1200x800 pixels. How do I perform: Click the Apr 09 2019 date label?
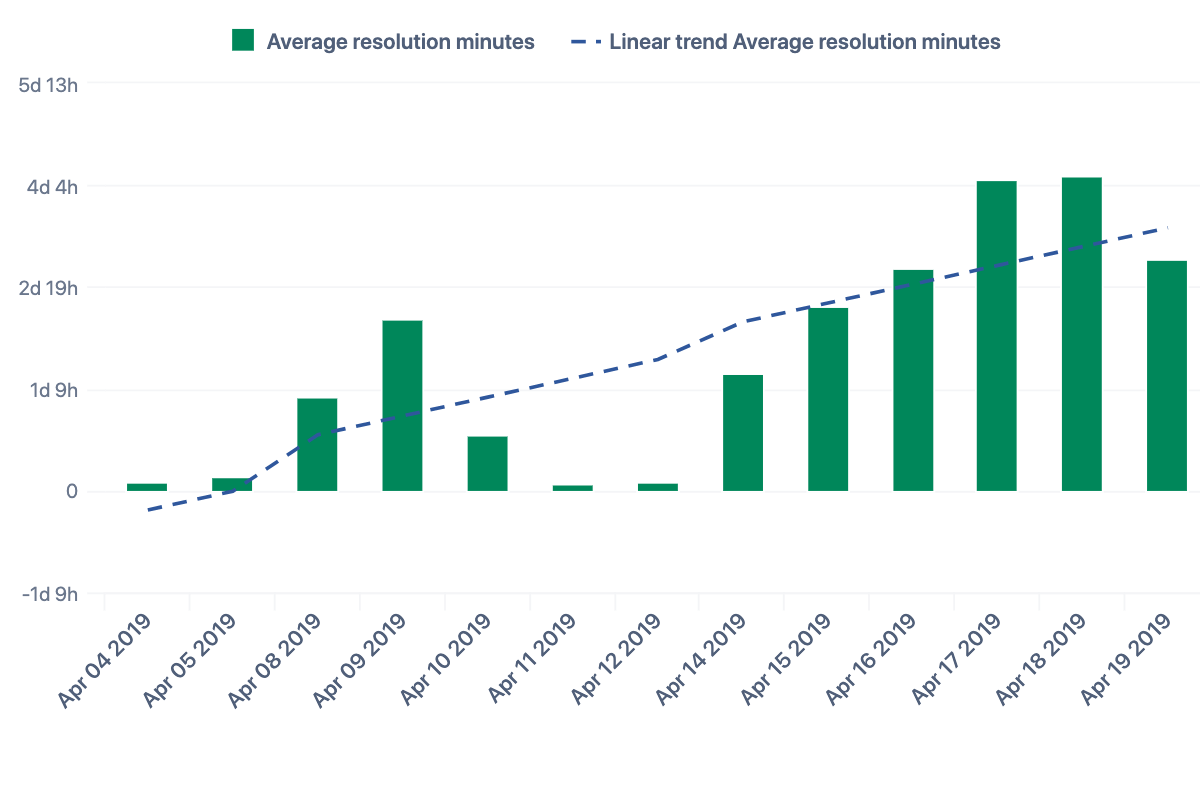tap(361, 661)
